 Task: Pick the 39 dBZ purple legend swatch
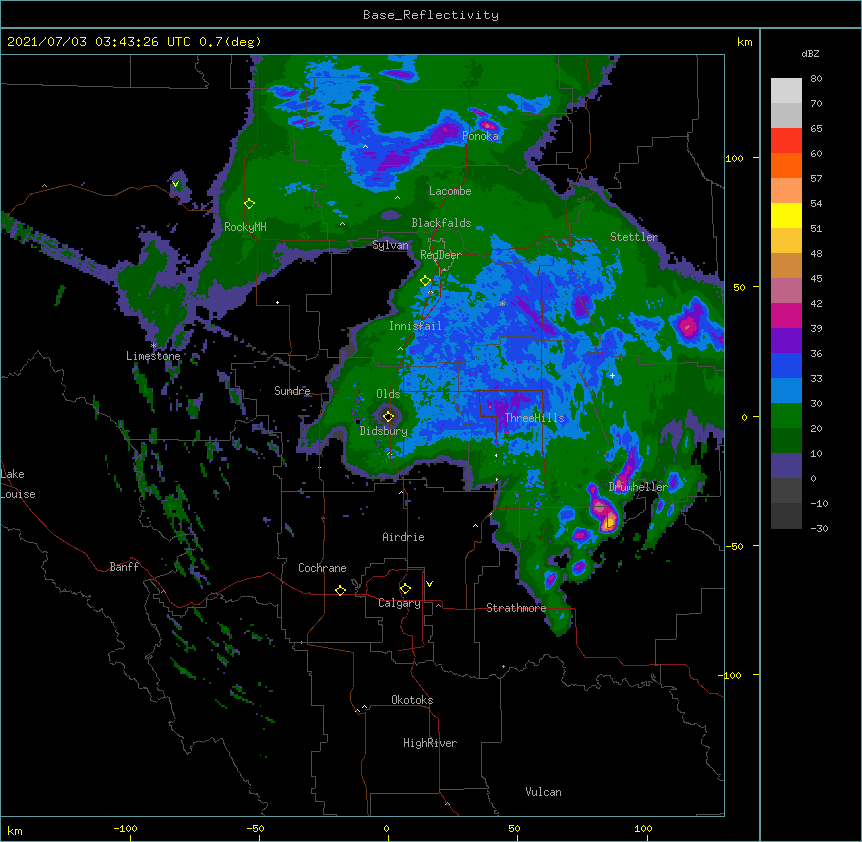pos(786,341)
